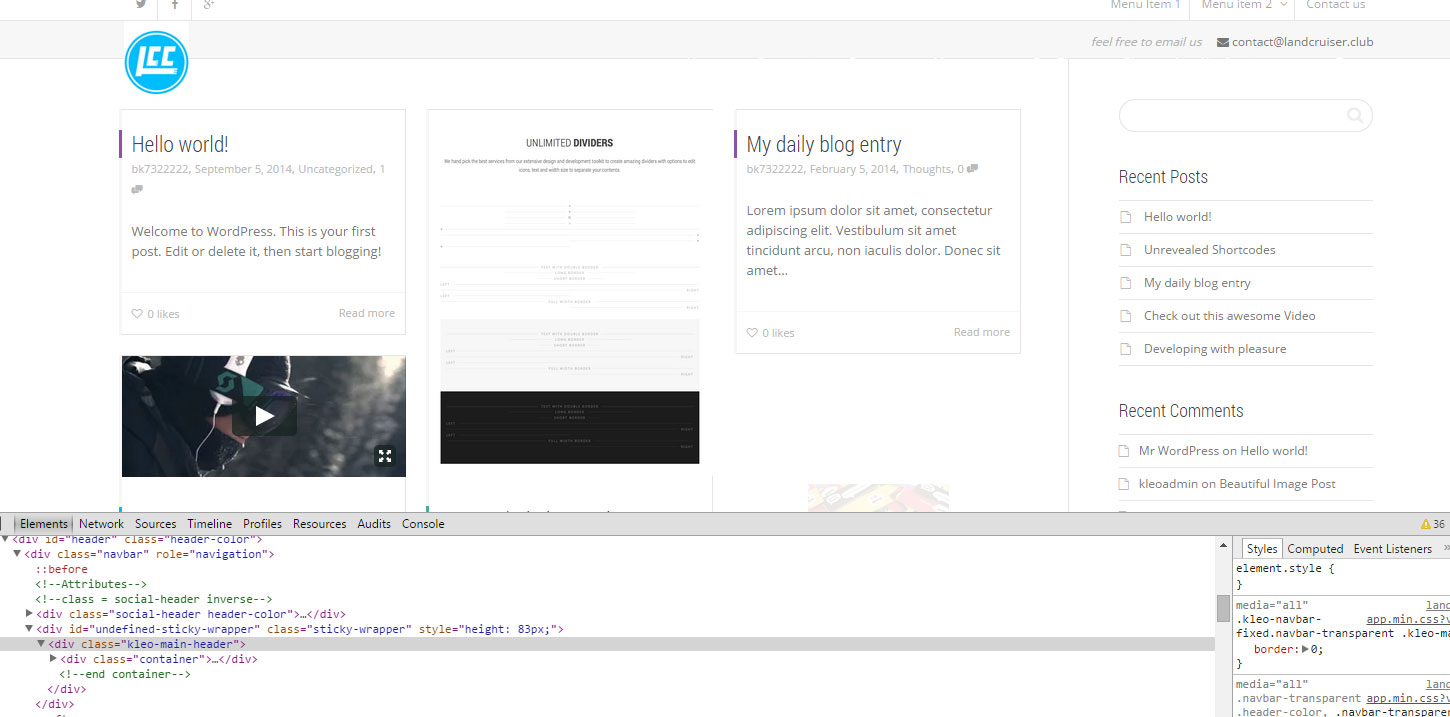Switch to the Computed styles tab

coord(1314,549)
